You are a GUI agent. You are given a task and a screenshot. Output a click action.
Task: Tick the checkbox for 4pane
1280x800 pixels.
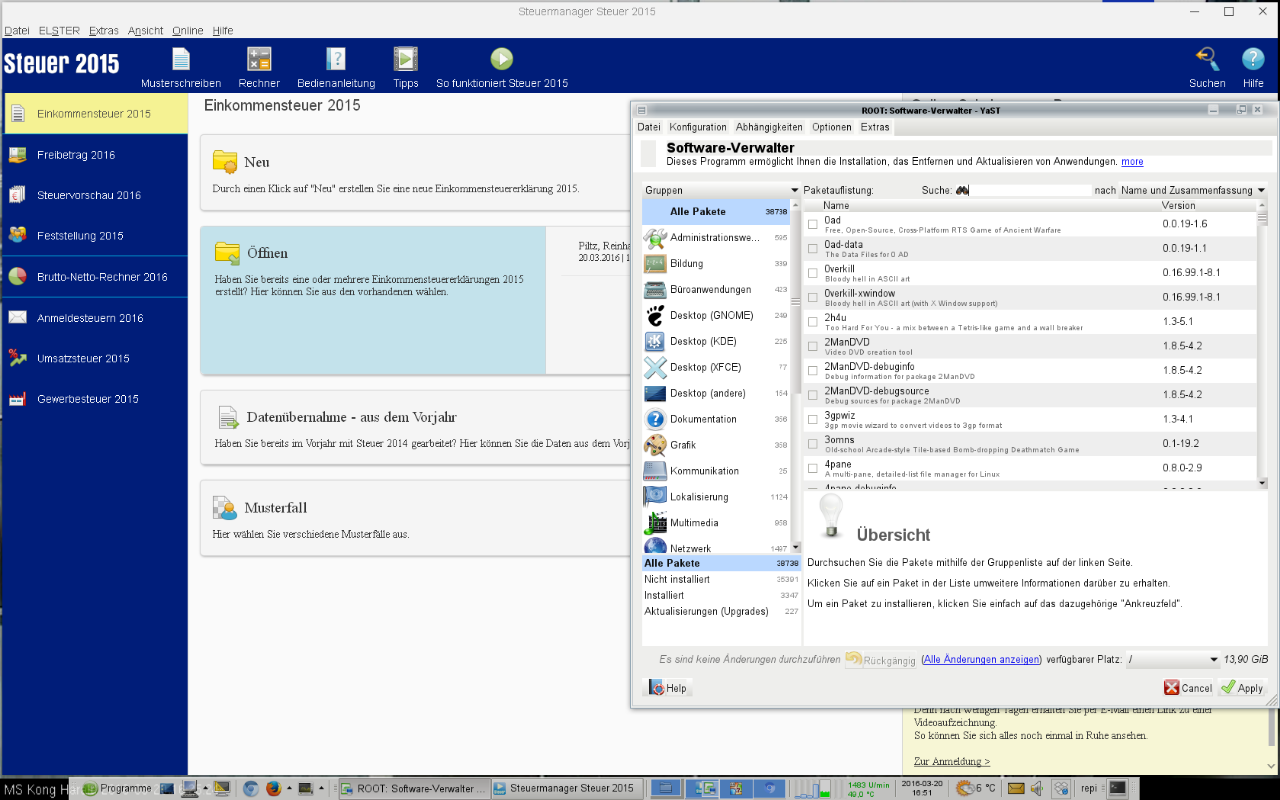point(813,469)
